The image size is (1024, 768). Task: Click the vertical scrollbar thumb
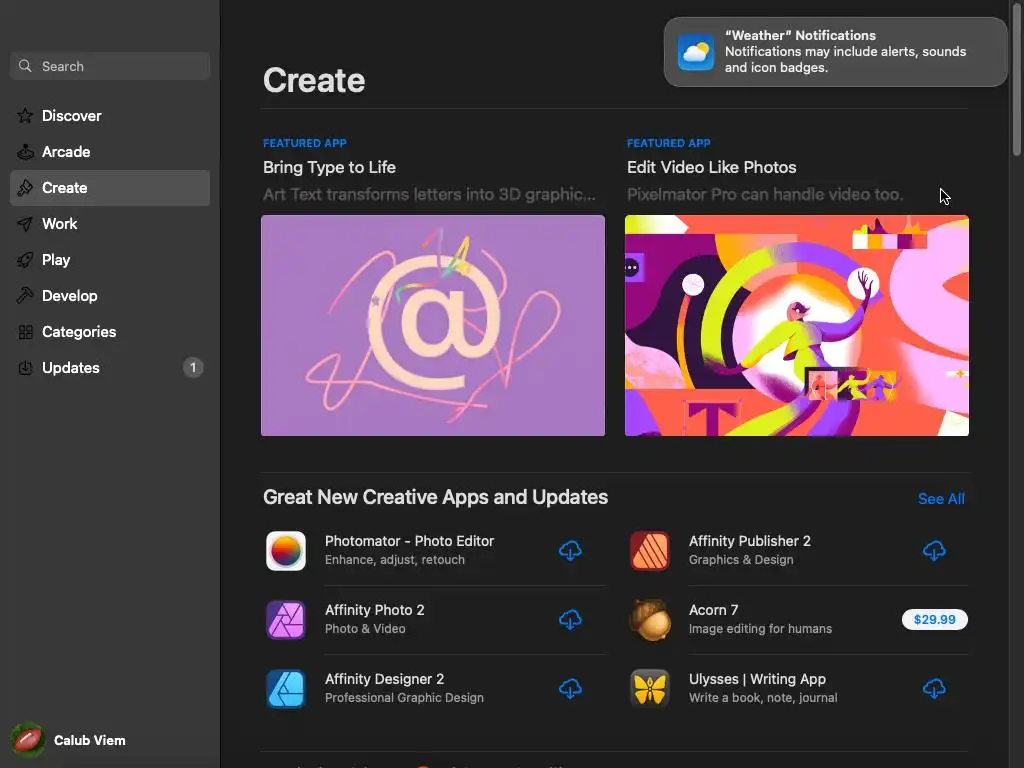[x=1016, y=78]
